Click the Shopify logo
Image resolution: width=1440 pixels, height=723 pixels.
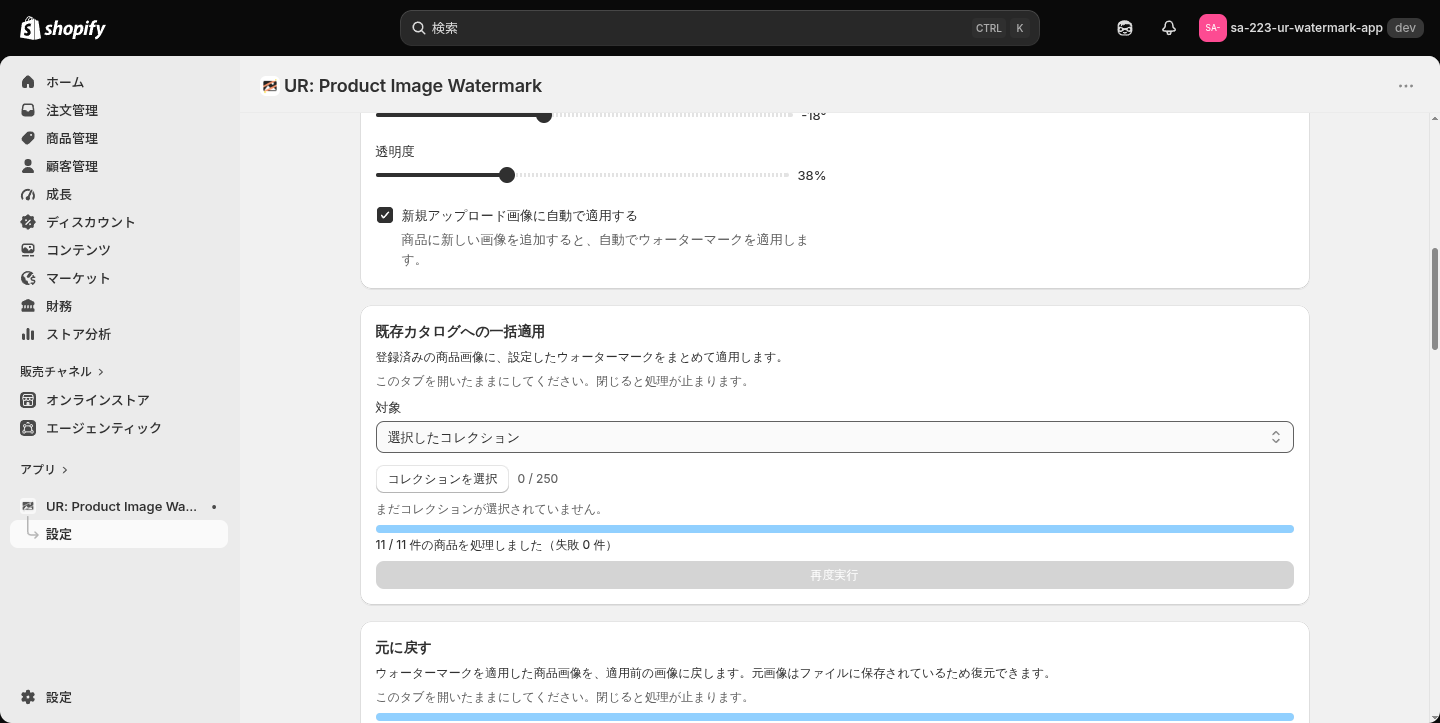(x=63, y=28)
